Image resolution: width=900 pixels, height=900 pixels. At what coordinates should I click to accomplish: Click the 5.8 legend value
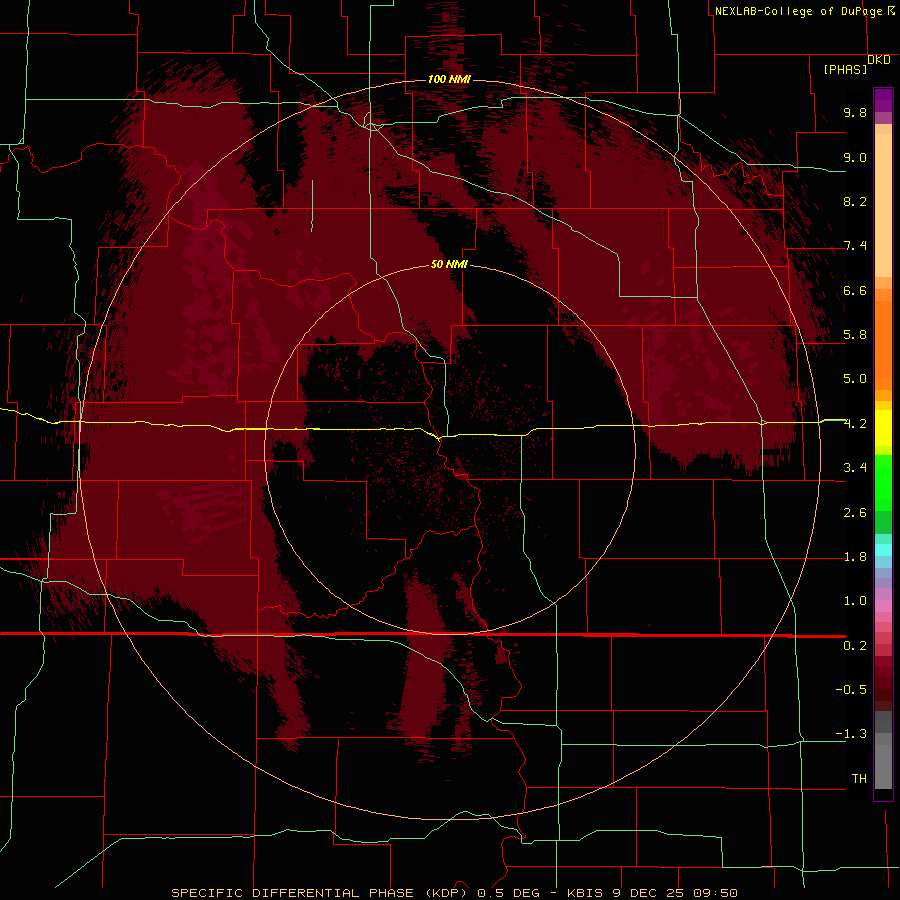855,335
